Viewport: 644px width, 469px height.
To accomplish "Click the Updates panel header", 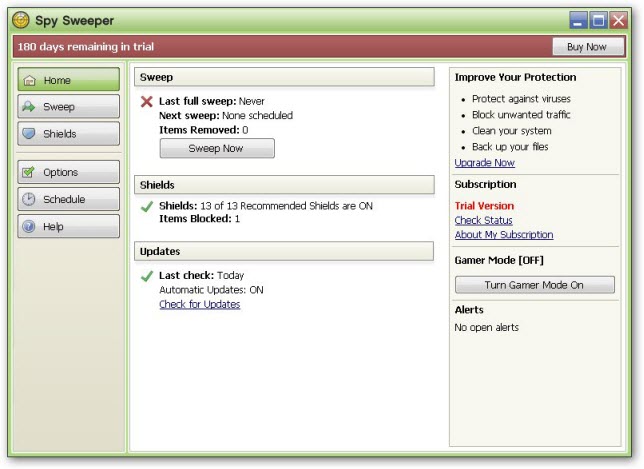I will click(x=284, y=251).
